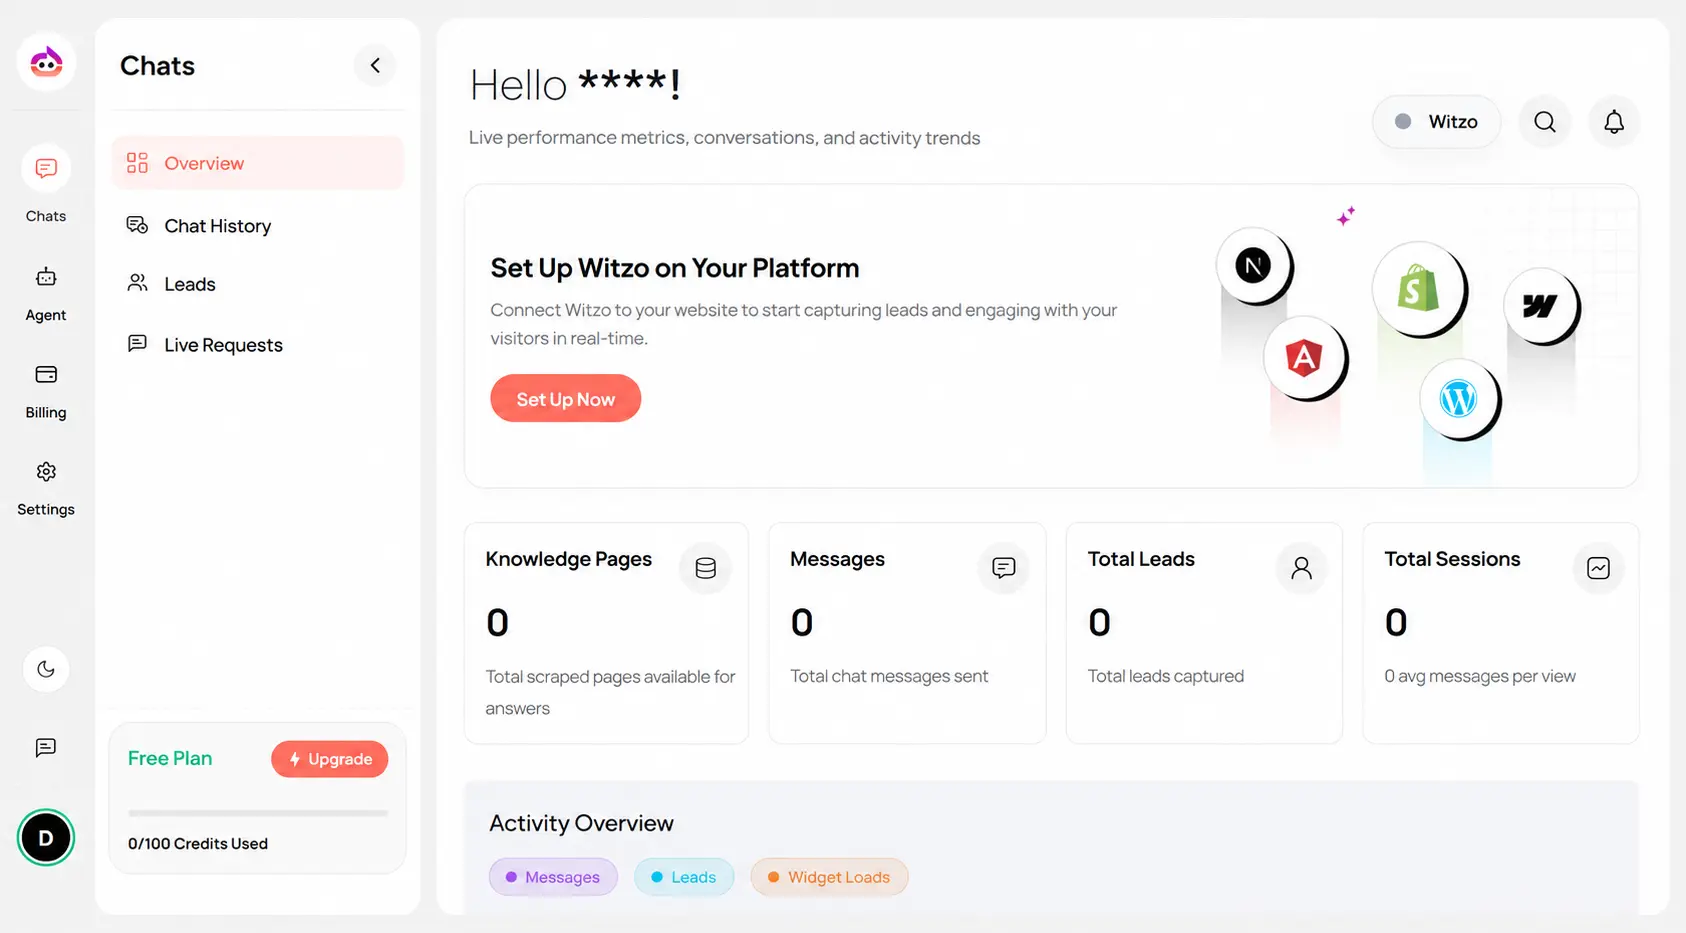Click the lightning bolt on Upgrade

(295, 759)
